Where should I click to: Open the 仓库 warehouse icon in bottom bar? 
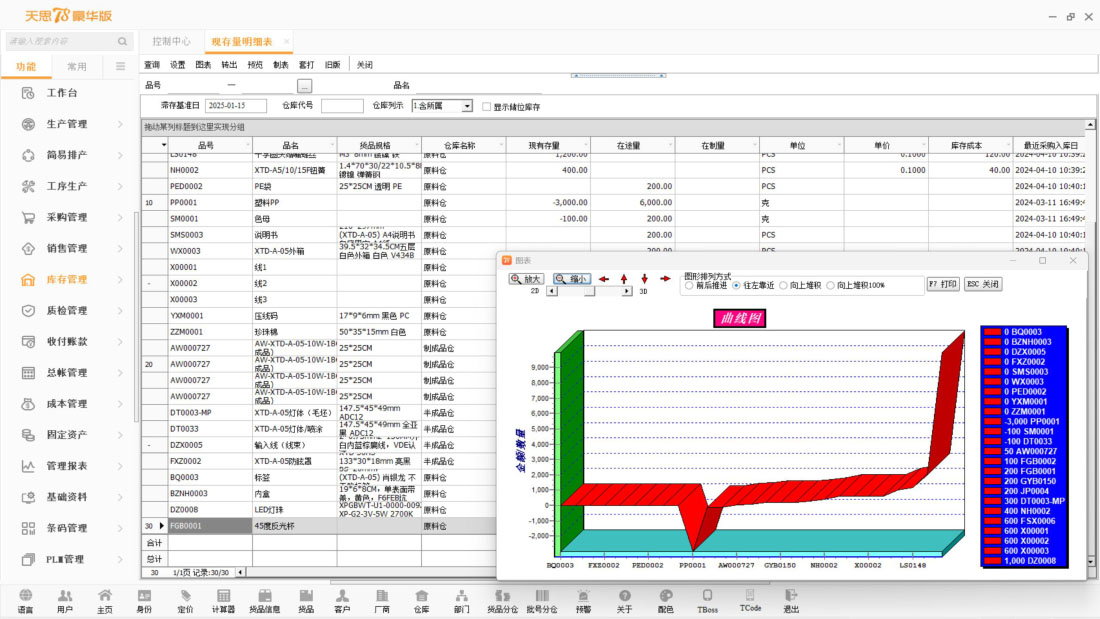click(421, 600)
